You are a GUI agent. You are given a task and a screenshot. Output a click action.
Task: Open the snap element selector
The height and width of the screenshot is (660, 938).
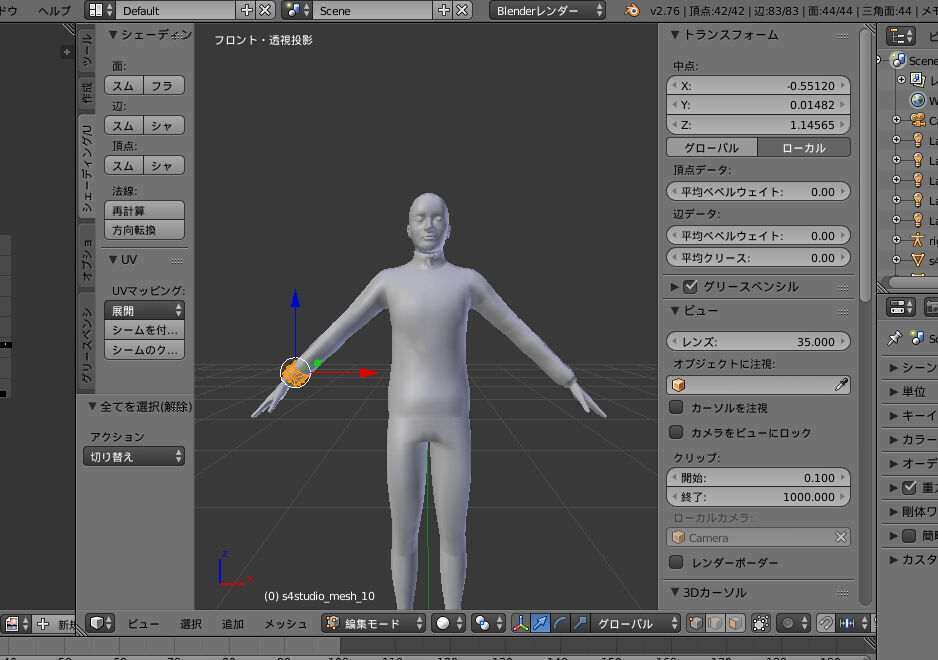click(x=854, y=623)
